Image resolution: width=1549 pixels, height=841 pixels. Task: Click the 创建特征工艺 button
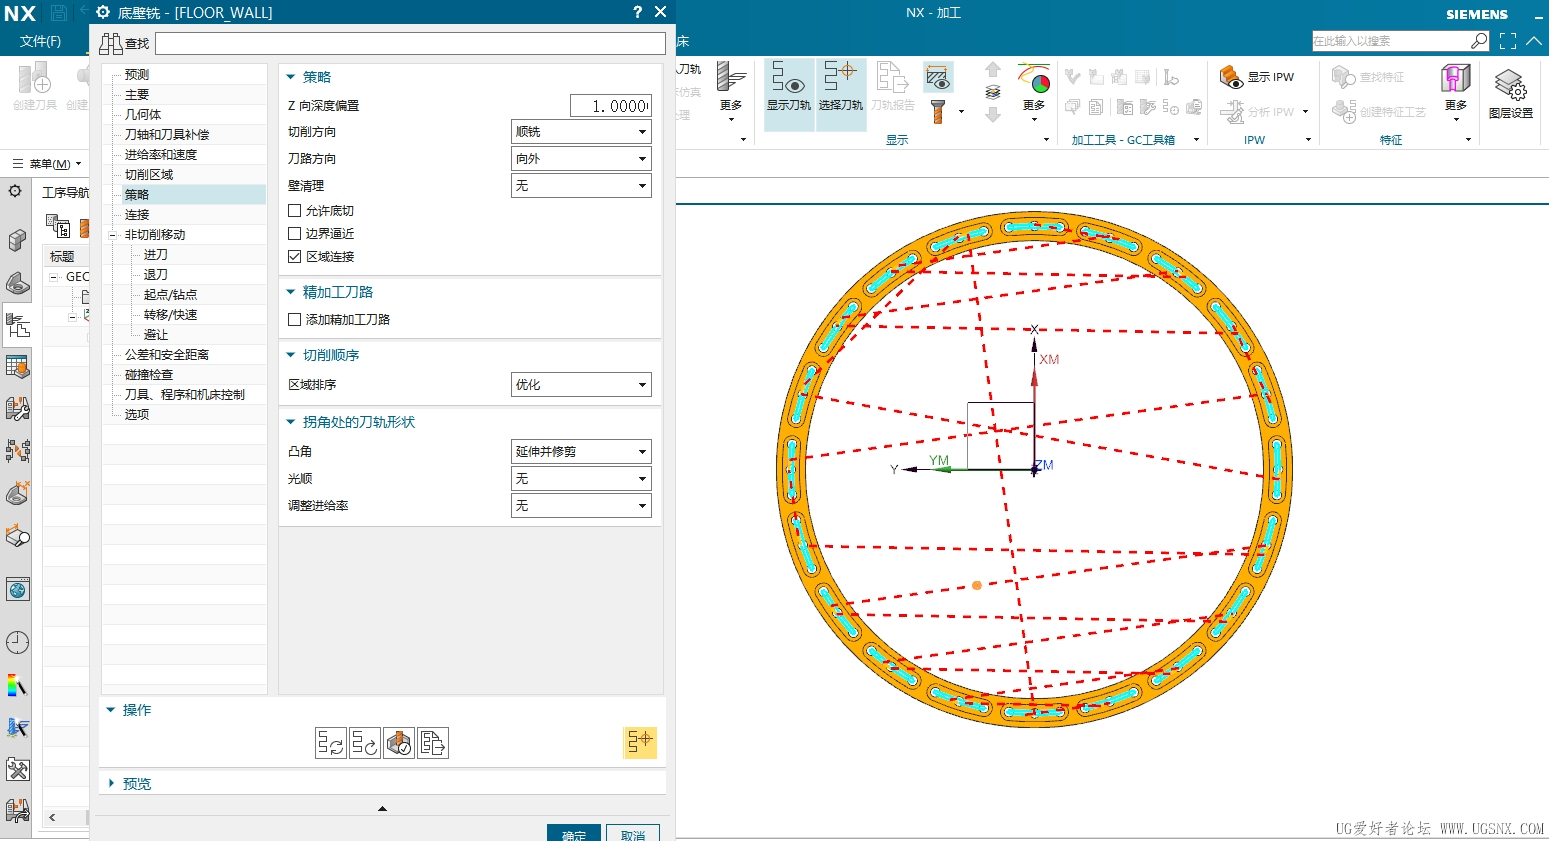point(1379,112)
